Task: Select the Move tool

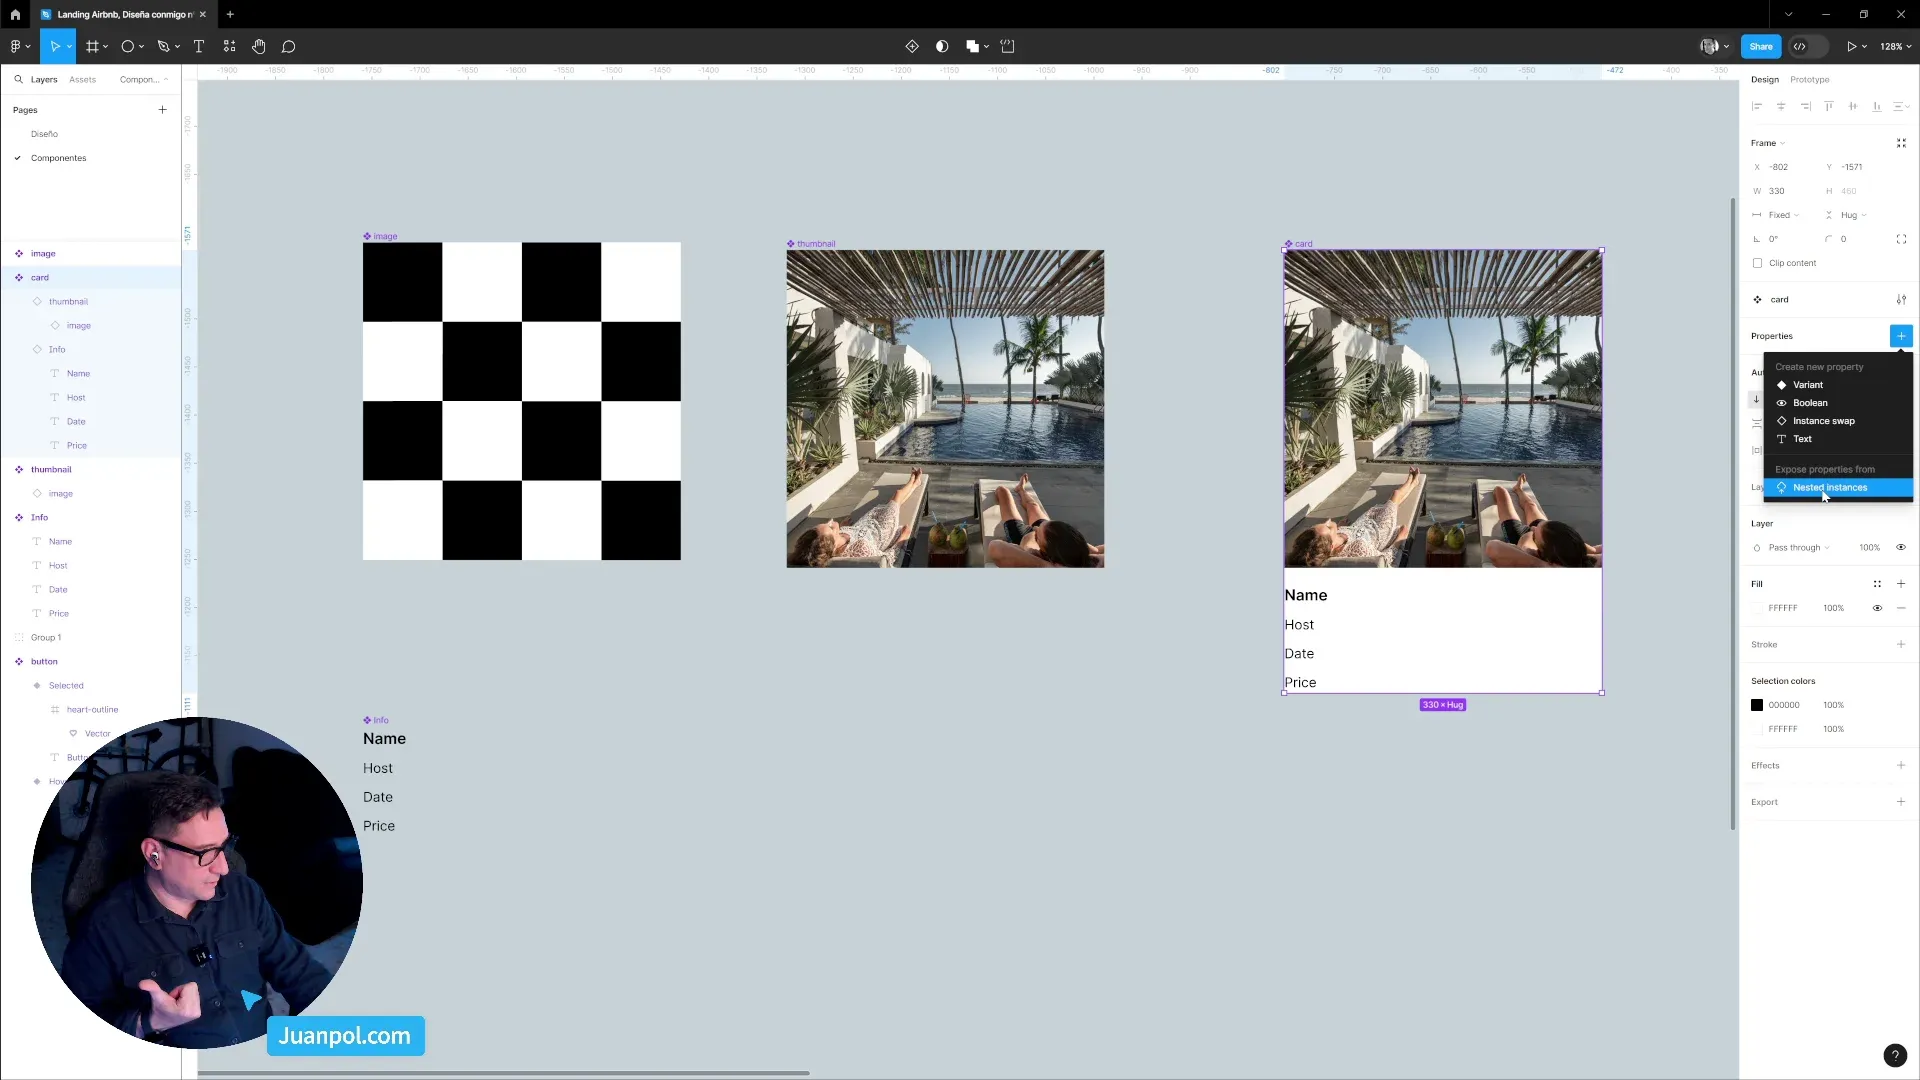Action: tap(55, 46)
